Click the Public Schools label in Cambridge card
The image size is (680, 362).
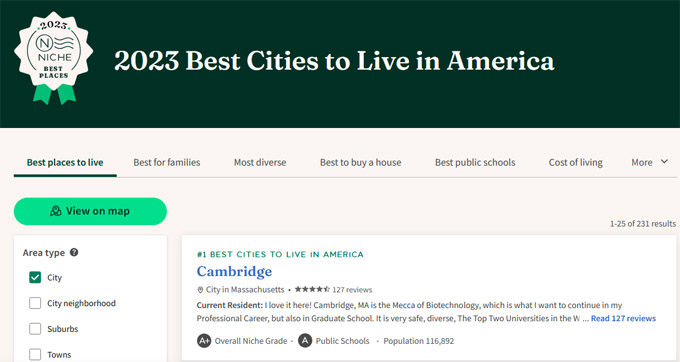pyautogui.click(x=342, y=341)
